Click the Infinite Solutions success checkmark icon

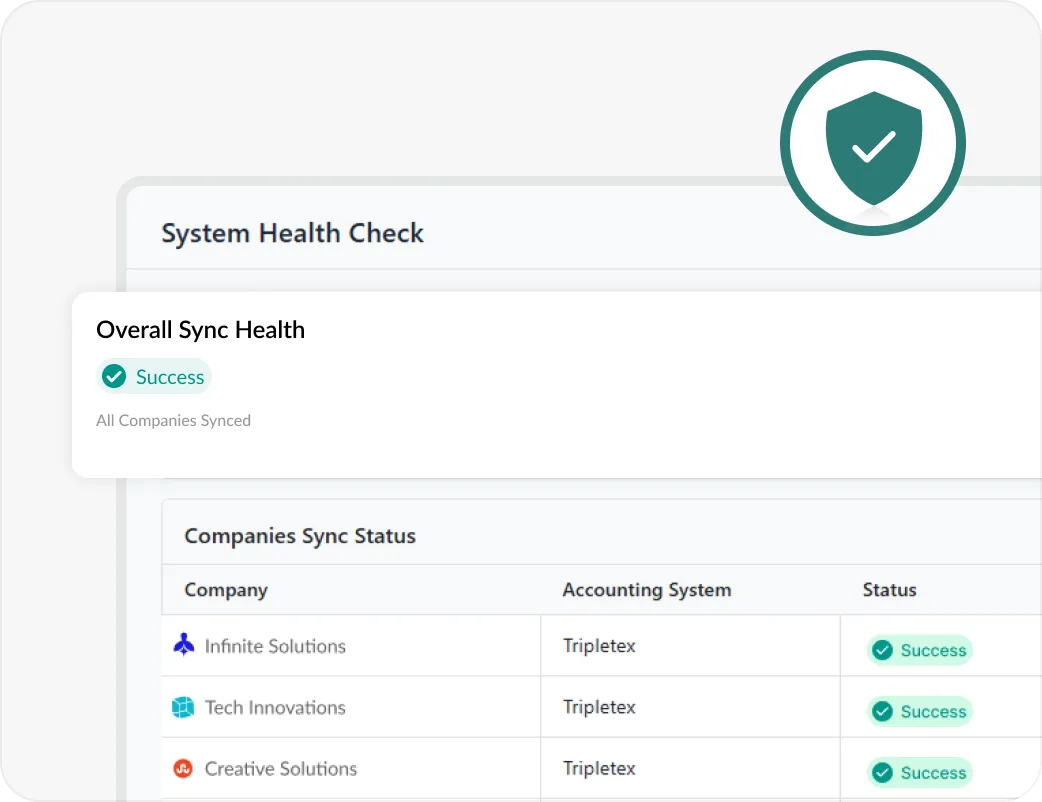click(883, 650)
